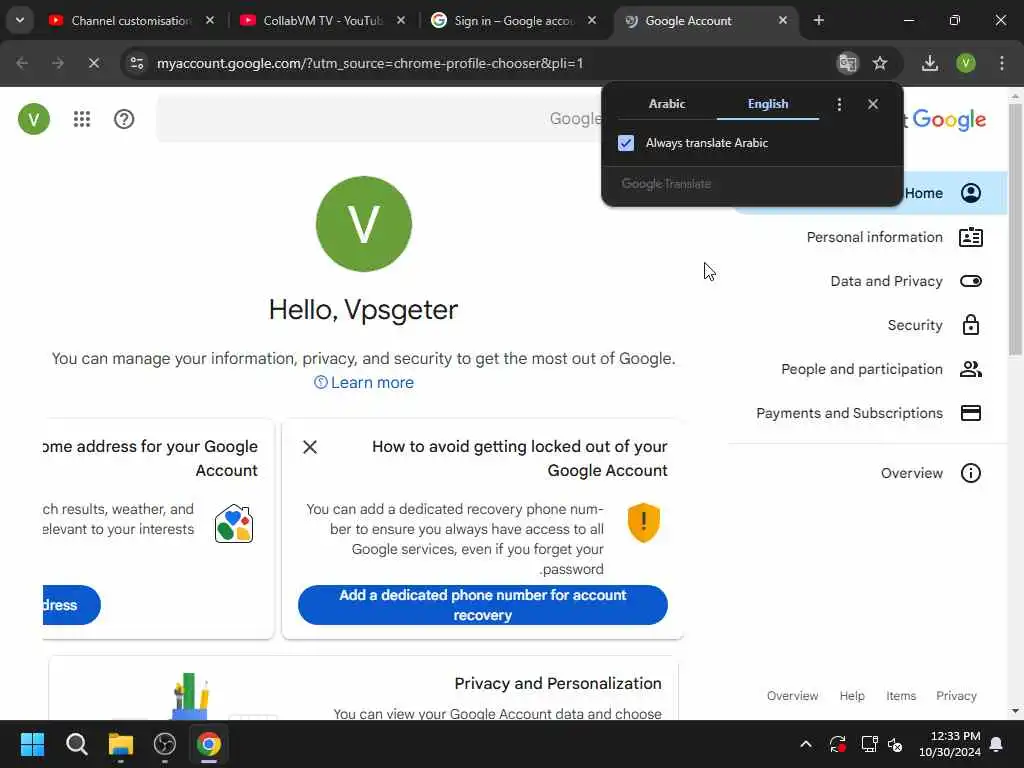Viewport: 1024px width, 768px height.
Task: Open Windows taskbar search
Action: click(x=76, y=744)
